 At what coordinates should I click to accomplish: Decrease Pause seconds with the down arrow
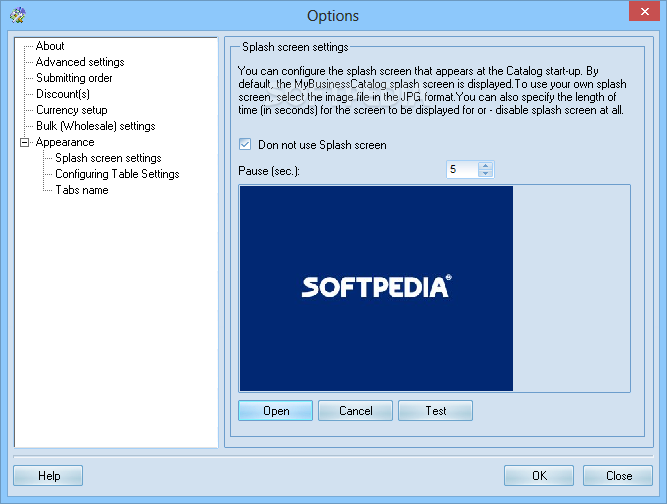485,173
